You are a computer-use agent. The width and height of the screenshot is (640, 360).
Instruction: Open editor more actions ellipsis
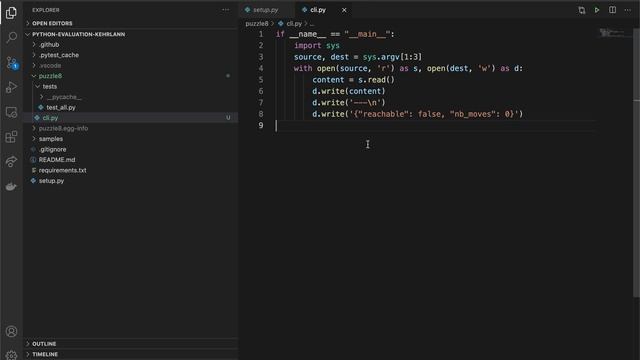(x=627, y=10)
